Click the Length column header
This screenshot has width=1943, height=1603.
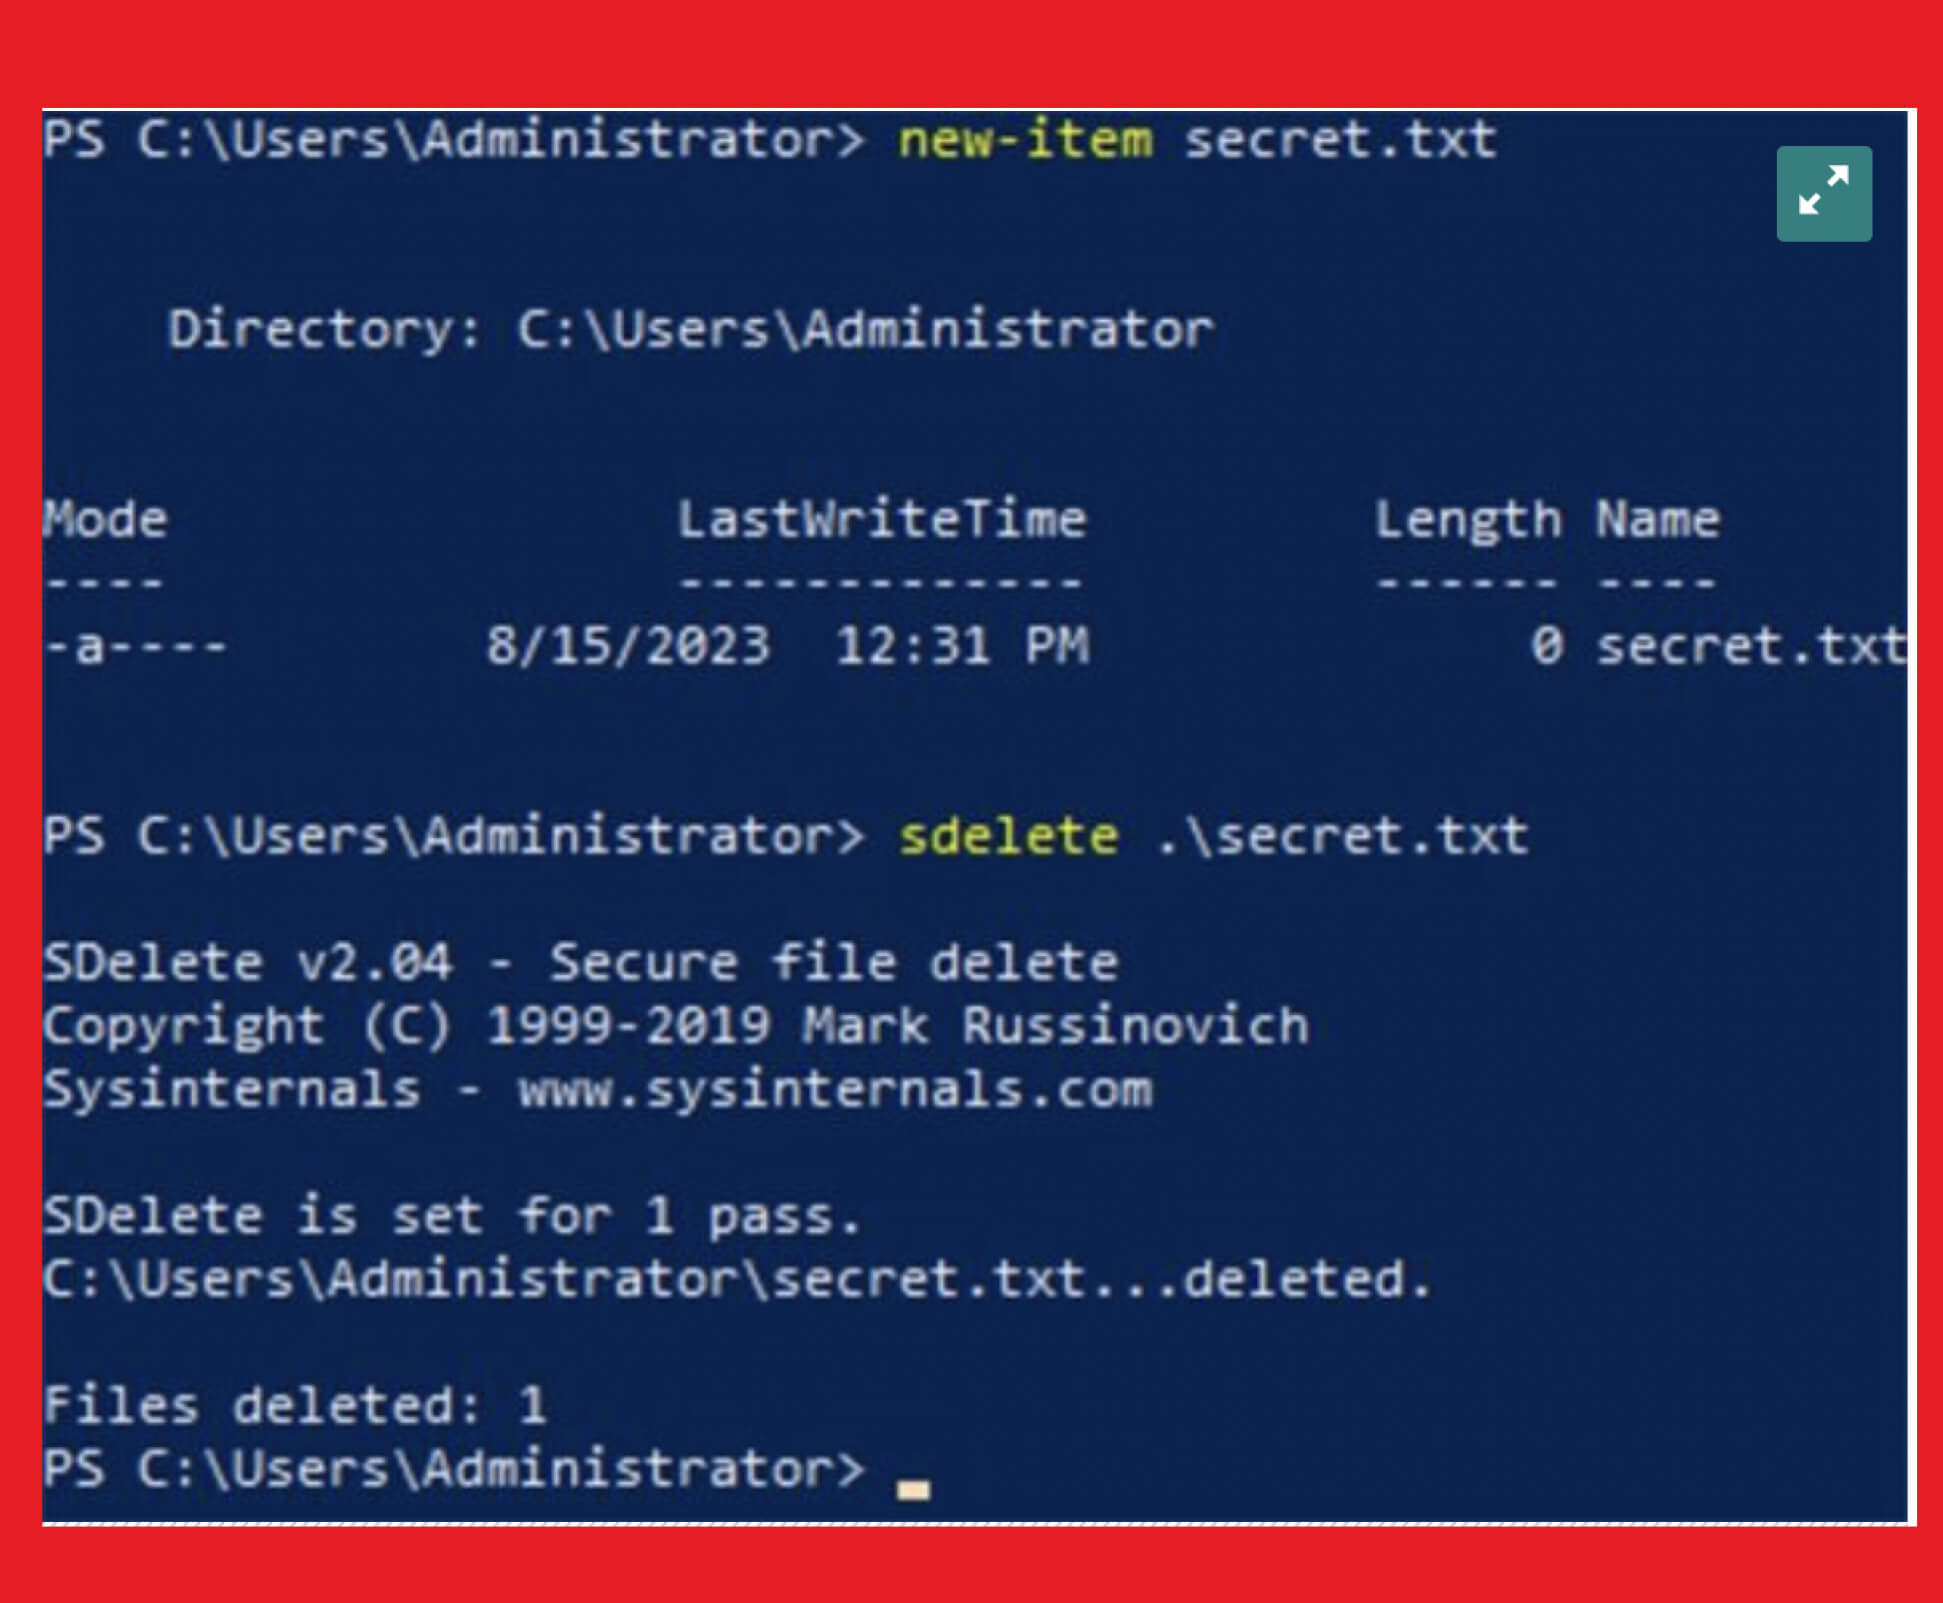[x=1467, y=521]
